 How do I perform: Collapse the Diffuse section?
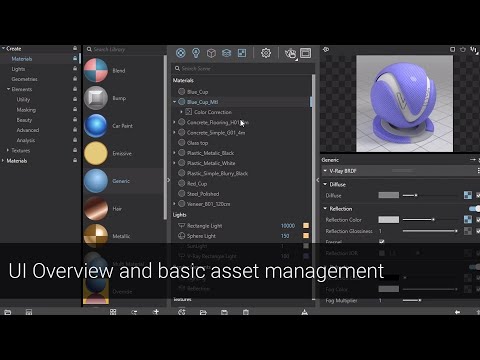pos(325,184)
